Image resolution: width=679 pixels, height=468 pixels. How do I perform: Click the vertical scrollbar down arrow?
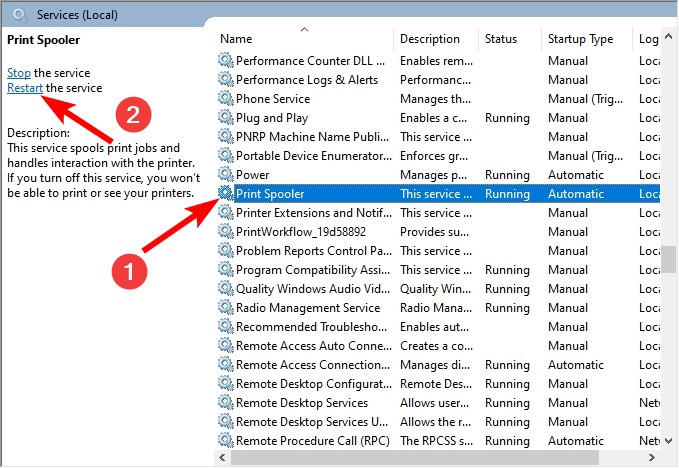pyautogui.click(x=669, y=441)
